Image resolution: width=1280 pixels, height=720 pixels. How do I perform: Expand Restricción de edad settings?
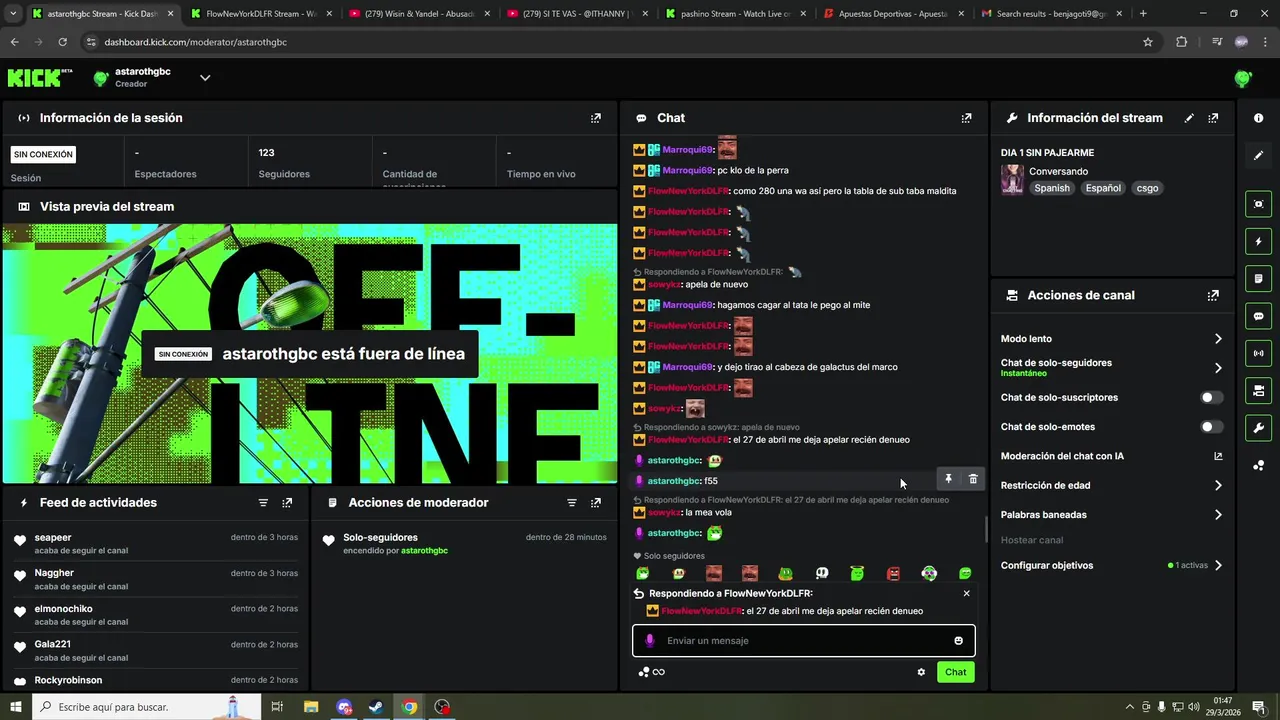pos(1218,486)
